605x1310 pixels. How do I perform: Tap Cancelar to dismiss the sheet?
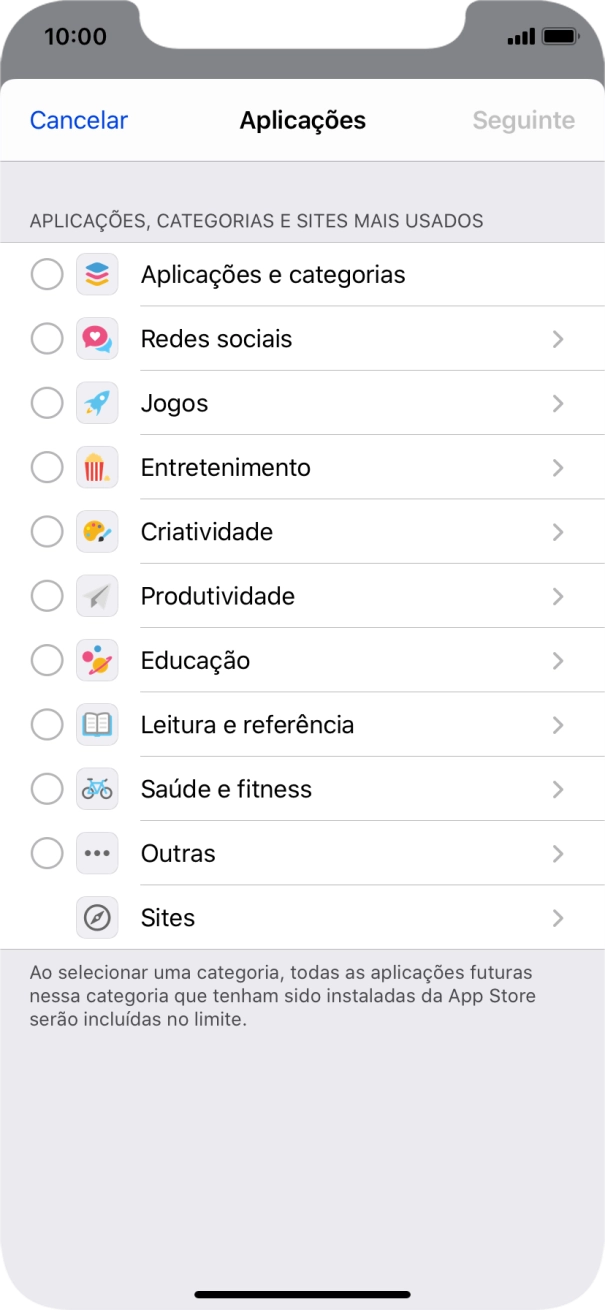[x=79, y=121]
